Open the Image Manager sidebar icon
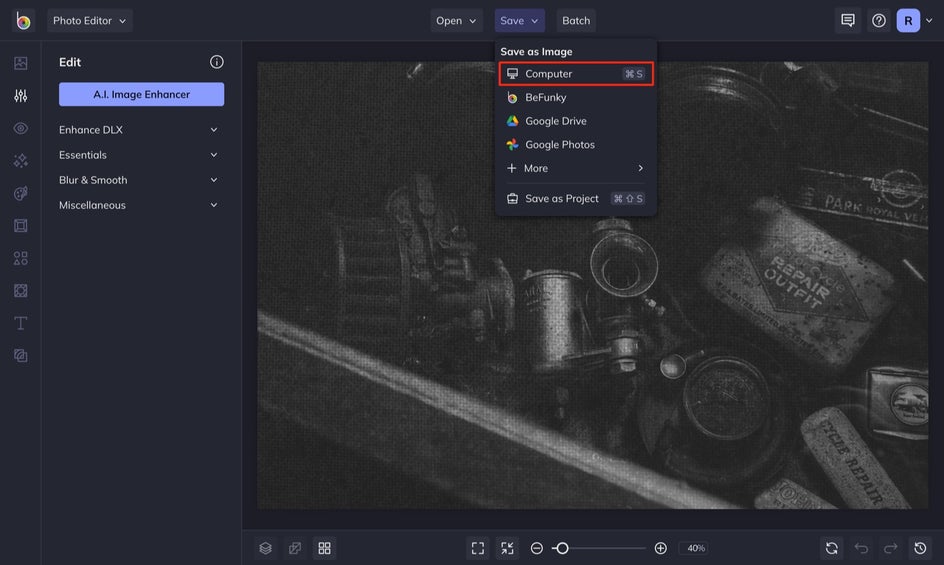Image resolution: width=944 pixels, height=565 pixels. click(20, 63)
